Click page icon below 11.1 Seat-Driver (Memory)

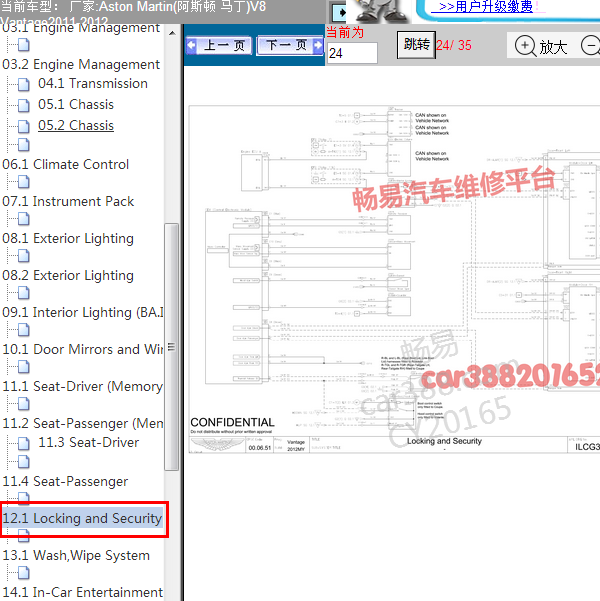point(24,404)
